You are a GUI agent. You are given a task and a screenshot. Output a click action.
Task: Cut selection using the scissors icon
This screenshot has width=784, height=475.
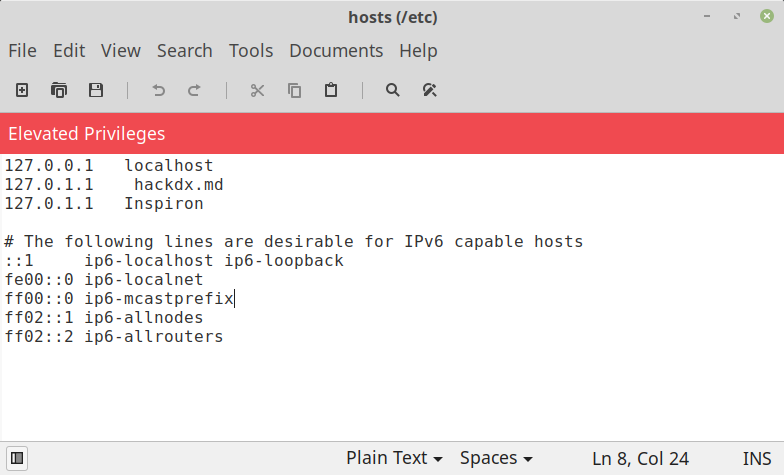pos(257,90)
